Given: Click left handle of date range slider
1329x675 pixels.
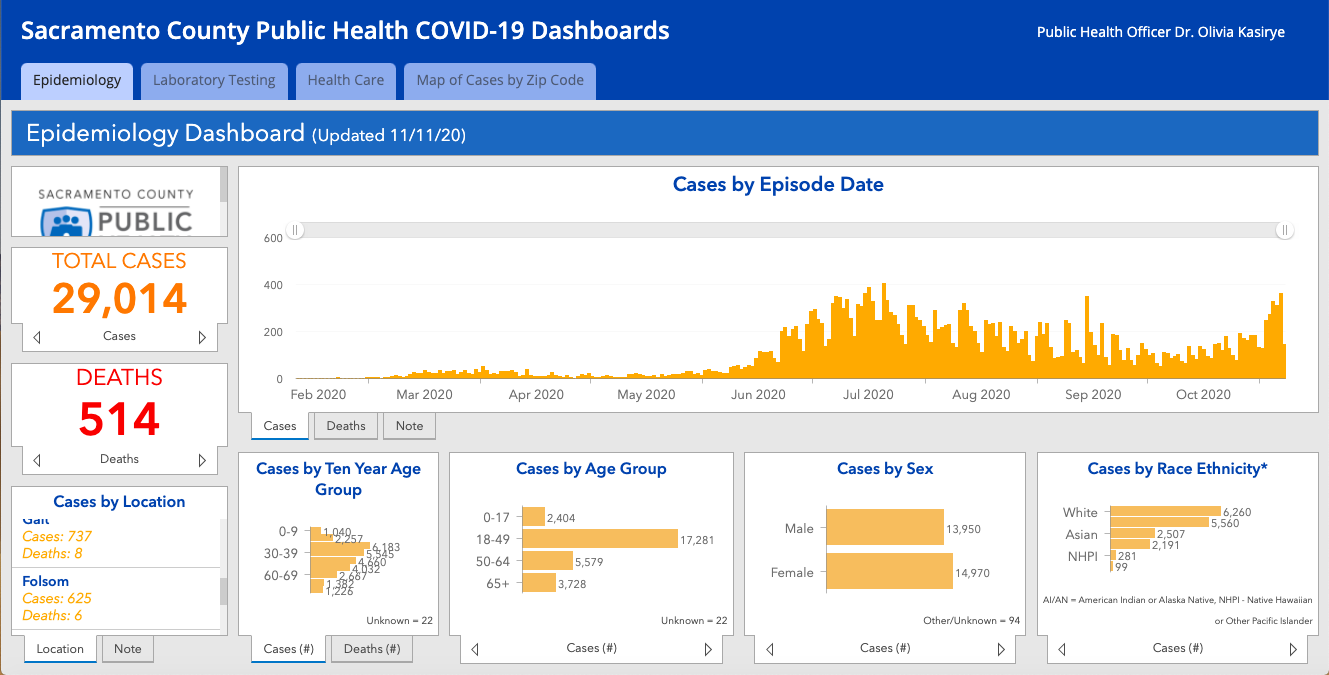Looking at the screenshot, I should pos(295,231).
